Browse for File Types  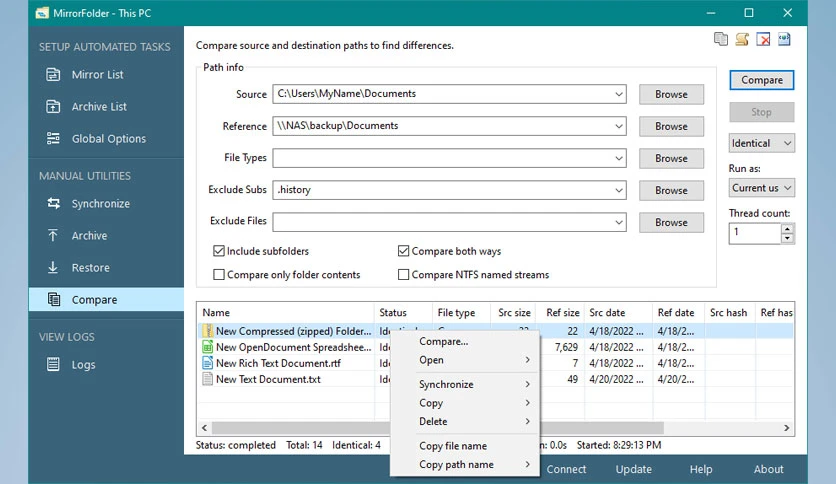click(671, 158)
